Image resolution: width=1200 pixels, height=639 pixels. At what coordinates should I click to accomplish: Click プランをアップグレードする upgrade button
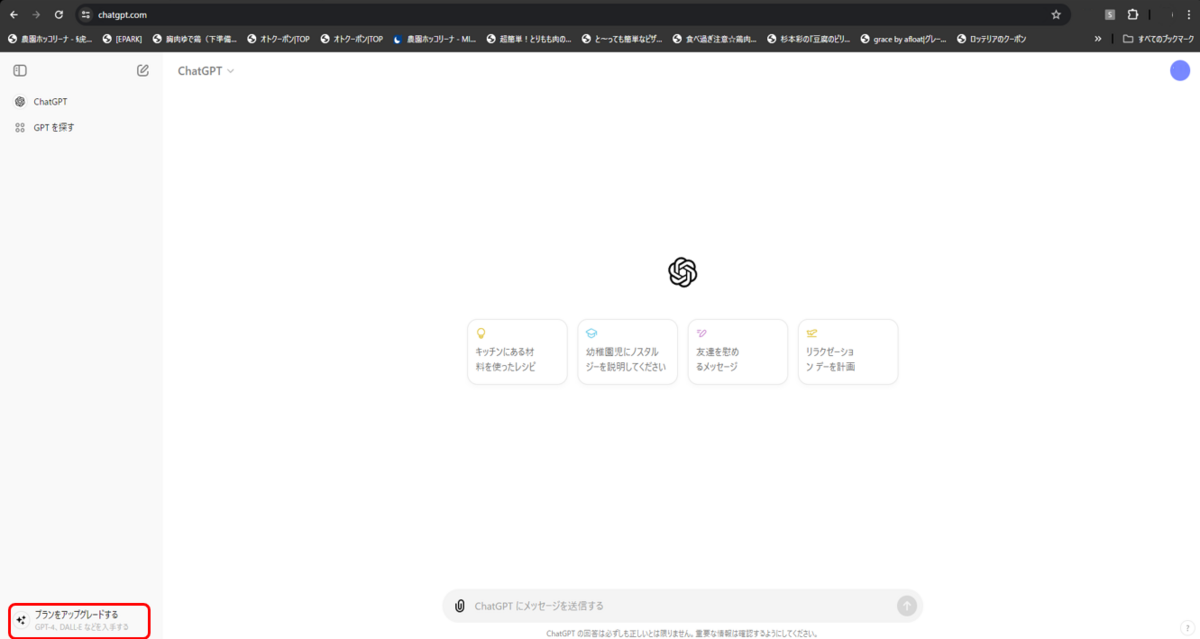click(x=80, y=620)
